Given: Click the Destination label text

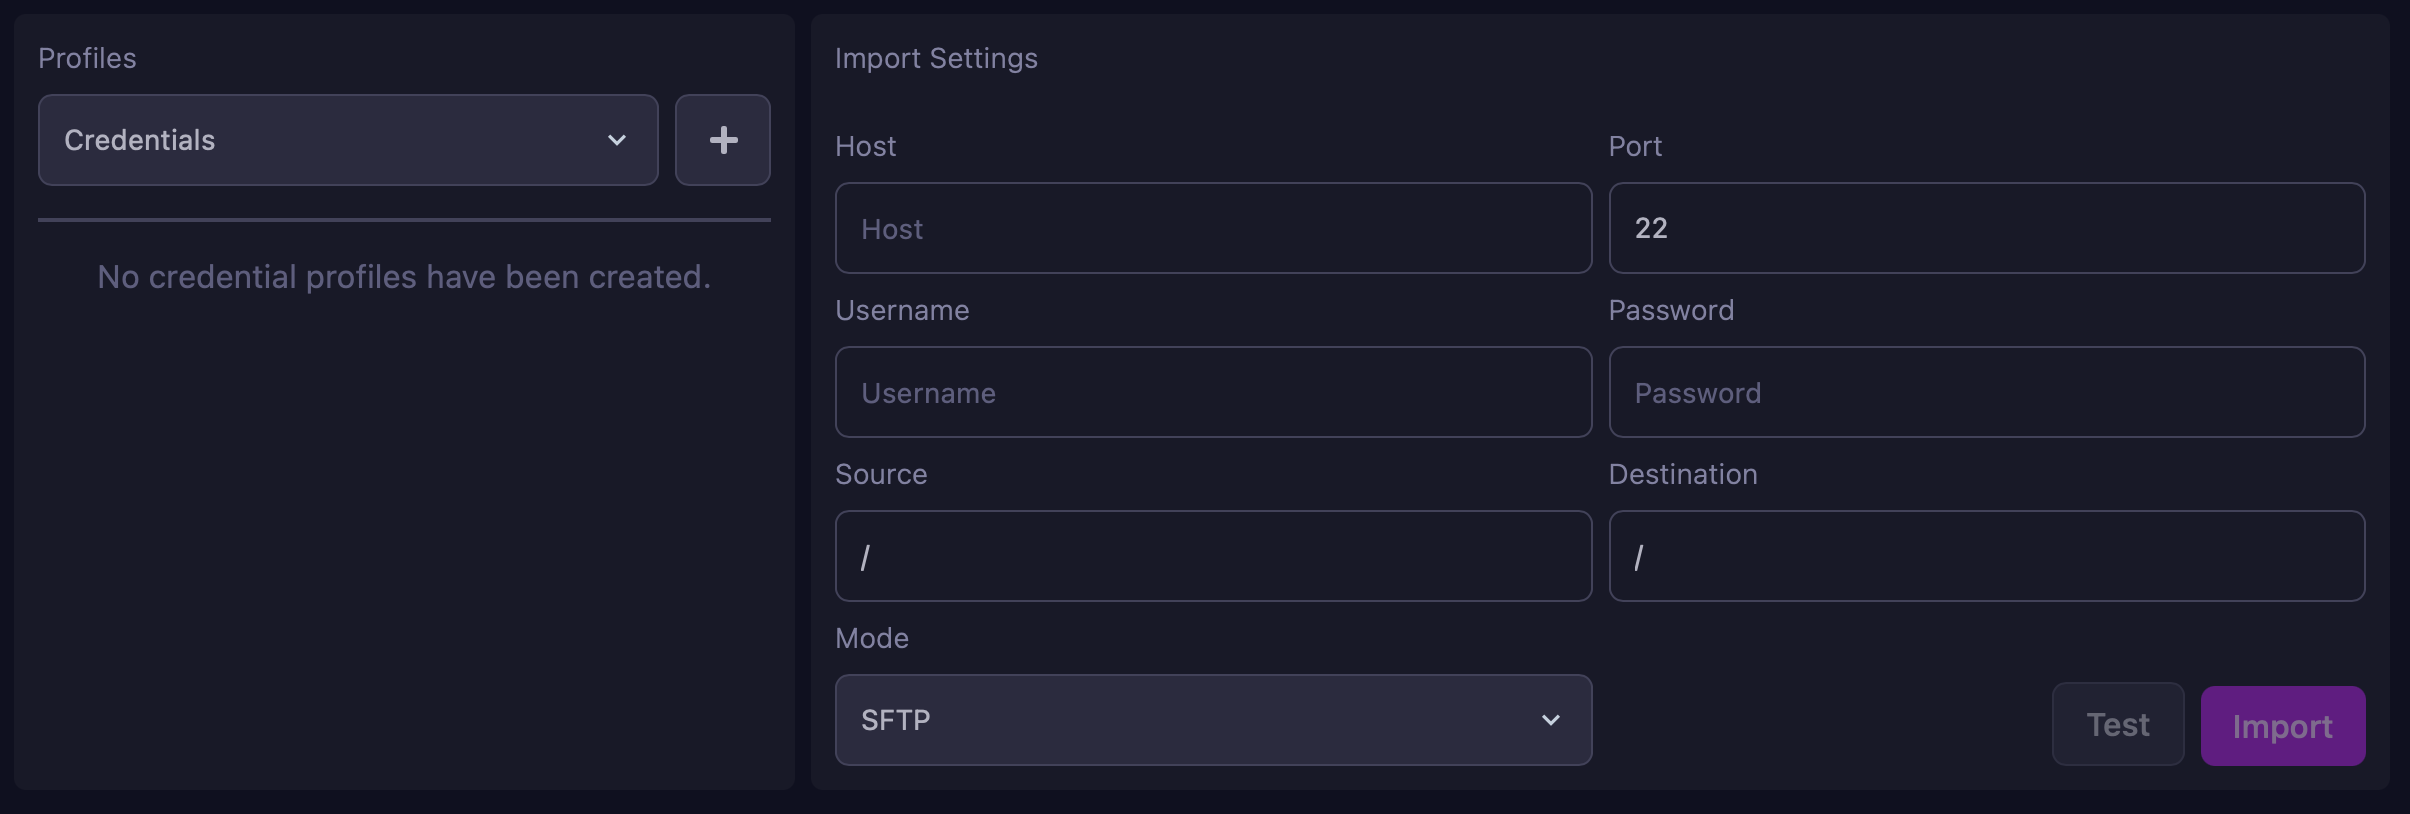Looking at the screenshot, I should (x=1683, y=474).
